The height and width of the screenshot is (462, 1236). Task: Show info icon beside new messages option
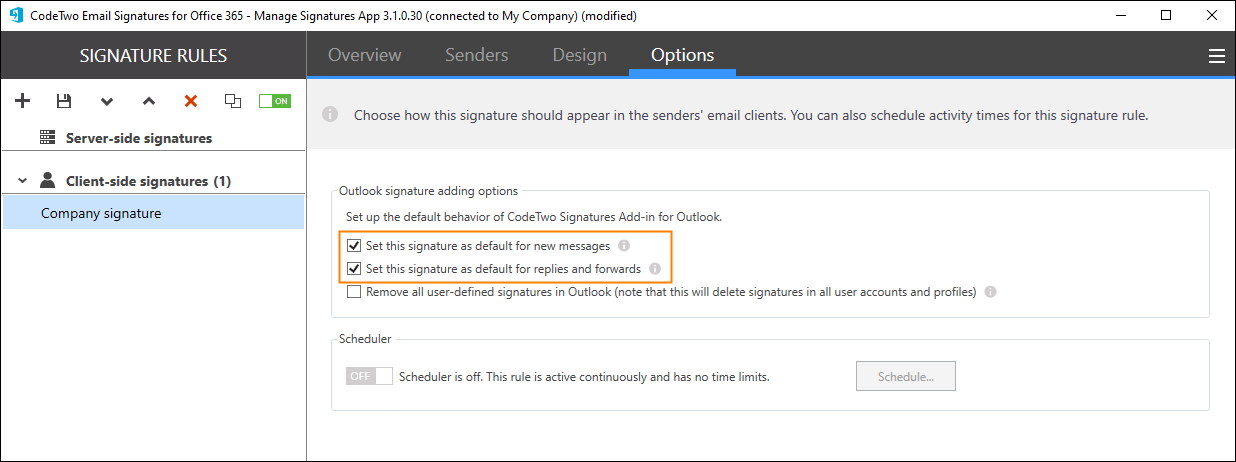[624, 245]
